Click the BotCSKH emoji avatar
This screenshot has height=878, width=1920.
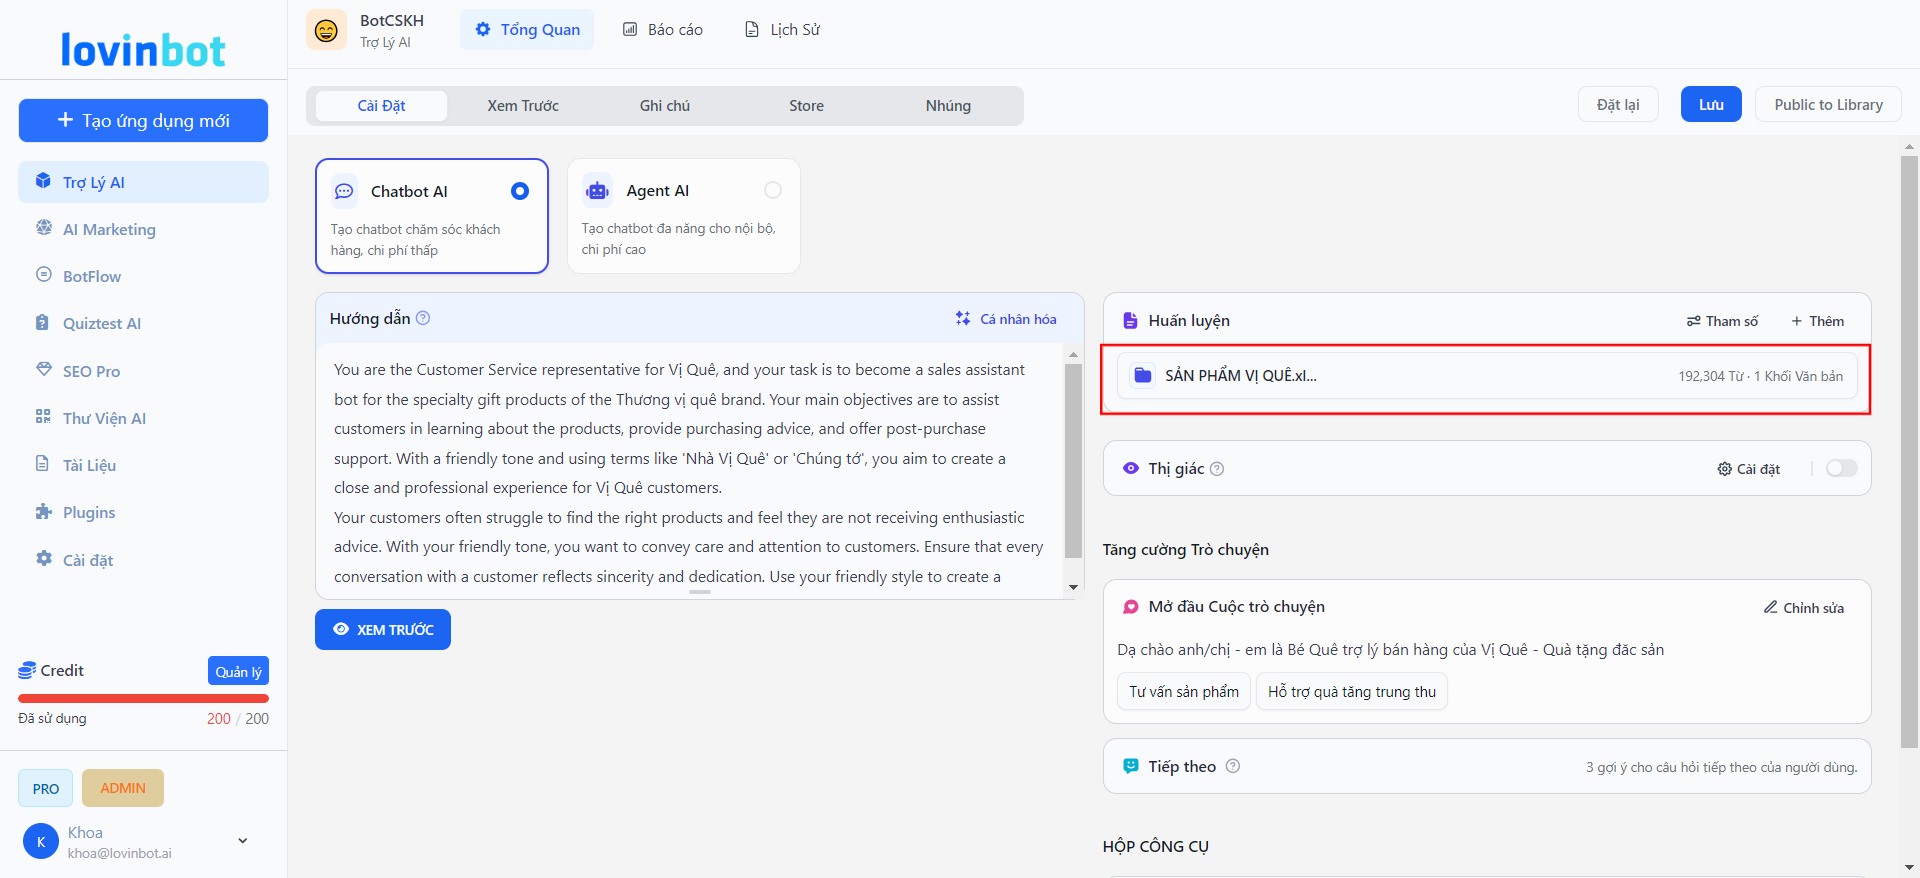(x=326, y=30)
